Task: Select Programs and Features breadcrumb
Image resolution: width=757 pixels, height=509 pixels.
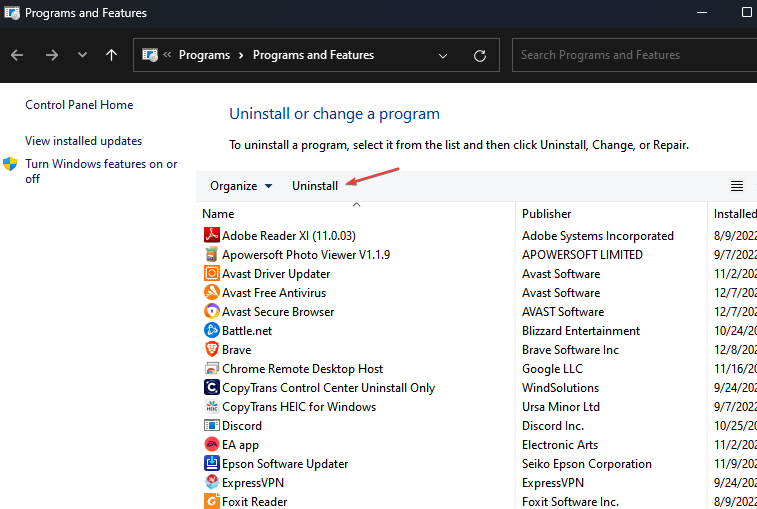Action: [x=313, y=55]
